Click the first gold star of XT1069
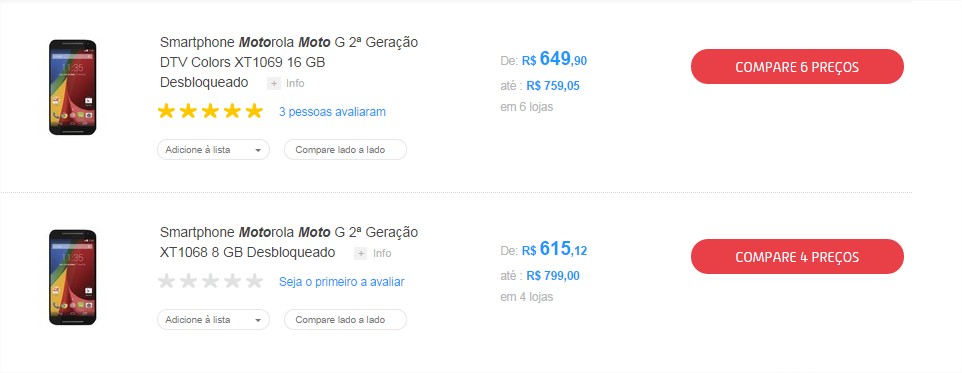 pos(166,111)
